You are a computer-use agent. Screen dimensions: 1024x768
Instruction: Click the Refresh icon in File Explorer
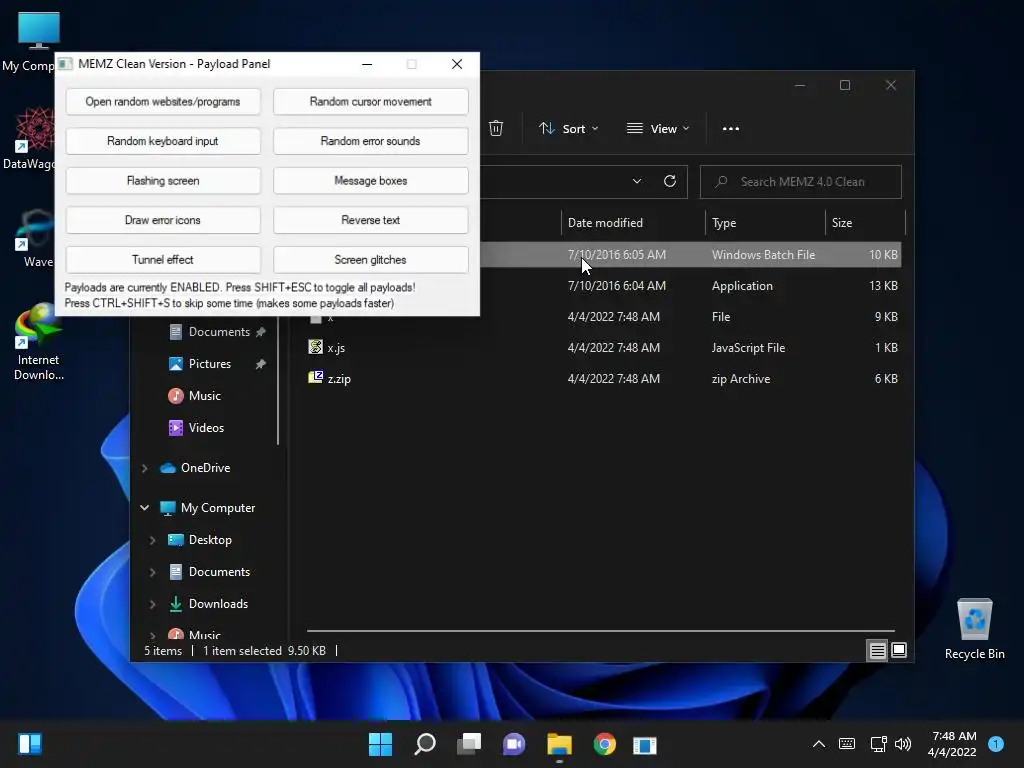[669, 182]
